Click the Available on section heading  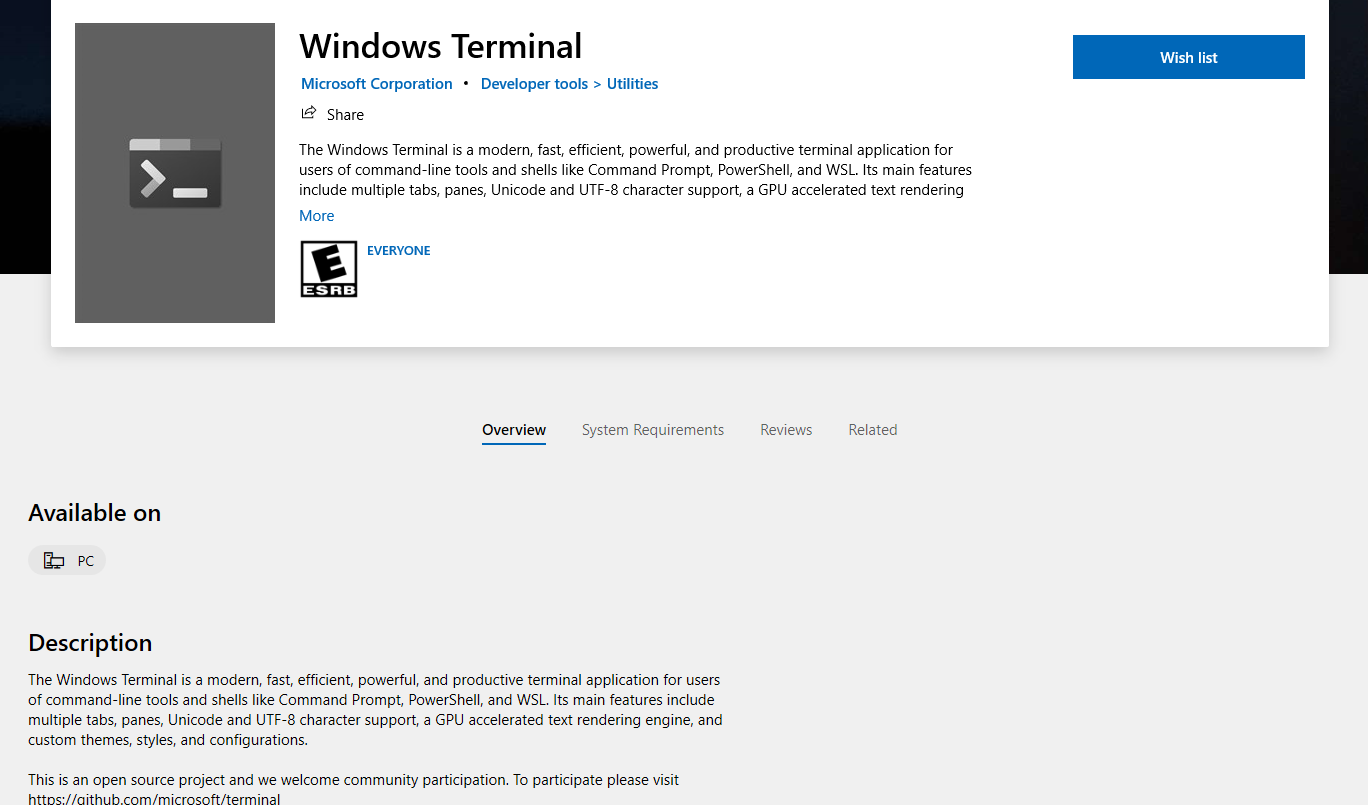click(x=94, y=513)
